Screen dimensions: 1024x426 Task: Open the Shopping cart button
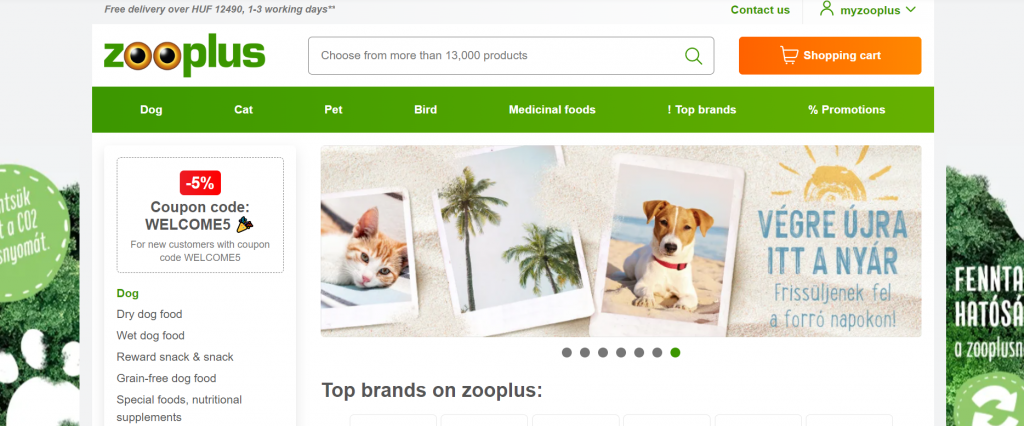(830, 56)
